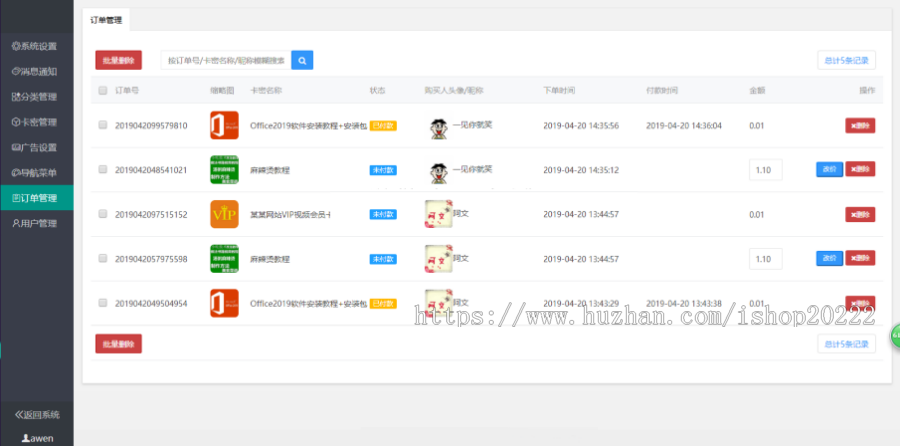Click buyer avatar for order 2019042057975598
The width and height of the screenshot is (900, 446).
(439, 258)
